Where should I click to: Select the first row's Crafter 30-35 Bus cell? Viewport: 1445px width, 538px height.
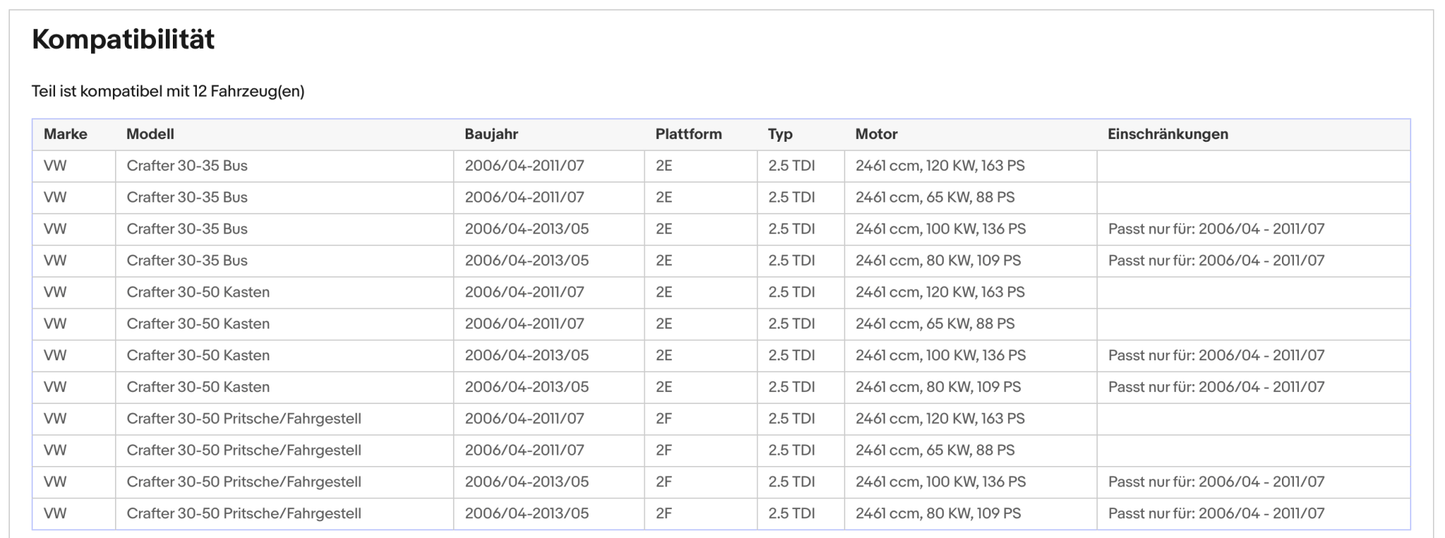(187, 166)
